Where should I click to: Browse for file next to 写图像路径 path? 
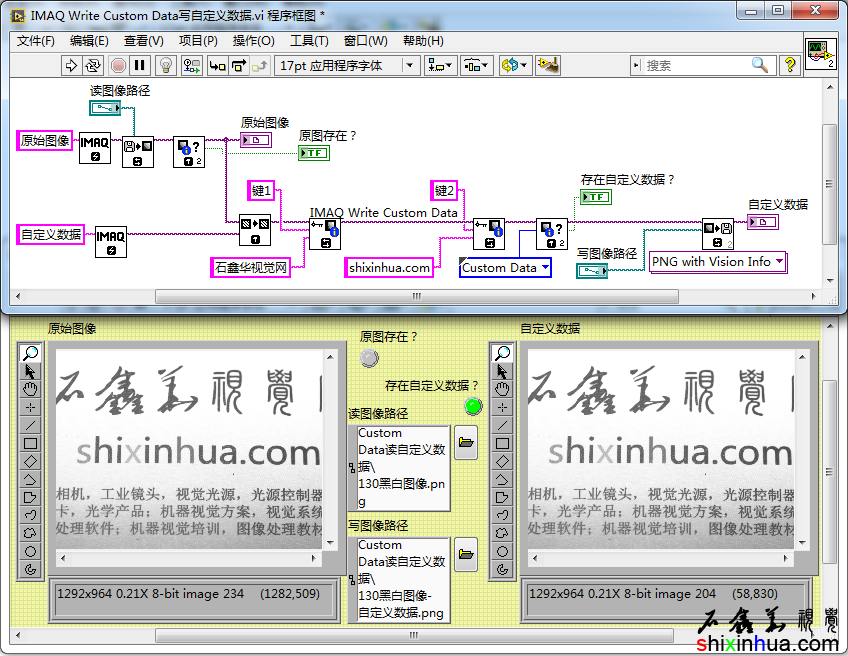(x=466, y=554)
